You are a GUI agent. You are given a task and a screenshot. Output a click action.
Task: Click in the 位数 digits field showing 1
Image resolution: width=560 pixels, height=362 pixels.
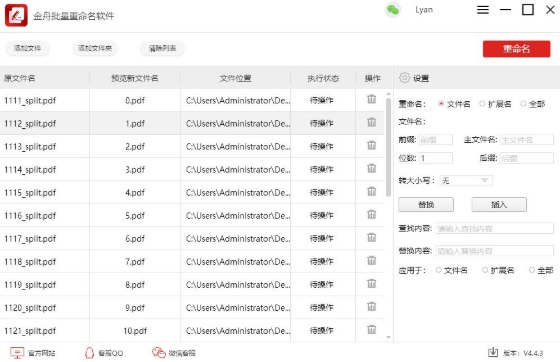(435, 158)
